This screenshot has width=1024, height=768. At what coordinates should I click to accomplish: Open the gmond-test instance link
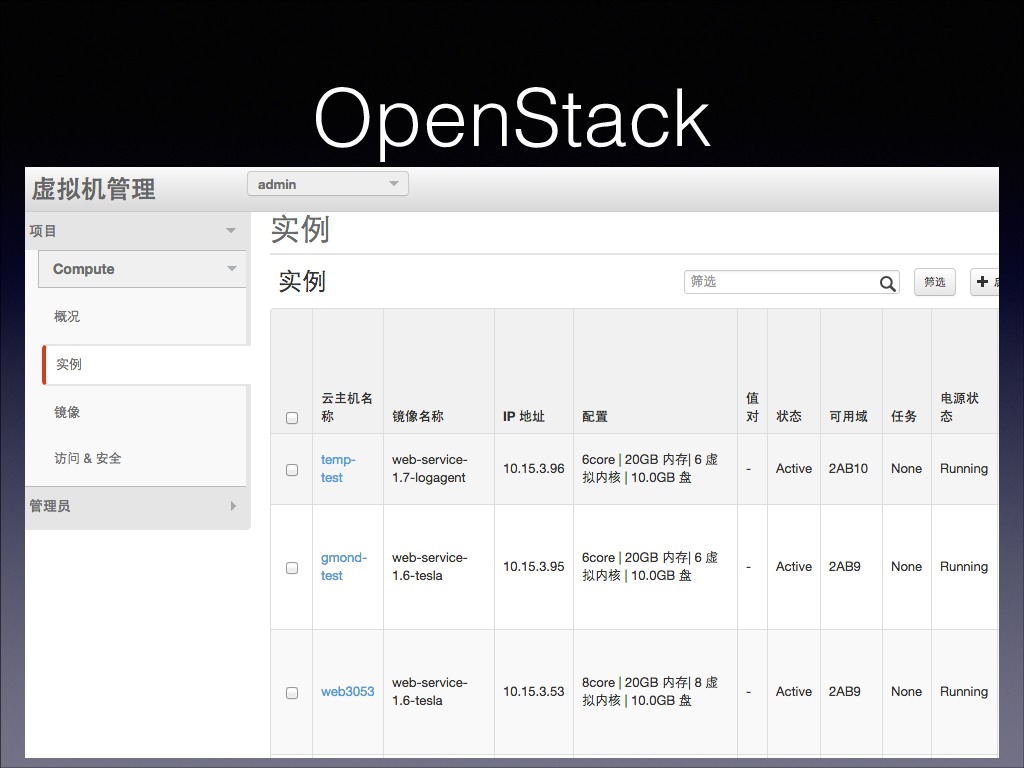click(344, 567)
